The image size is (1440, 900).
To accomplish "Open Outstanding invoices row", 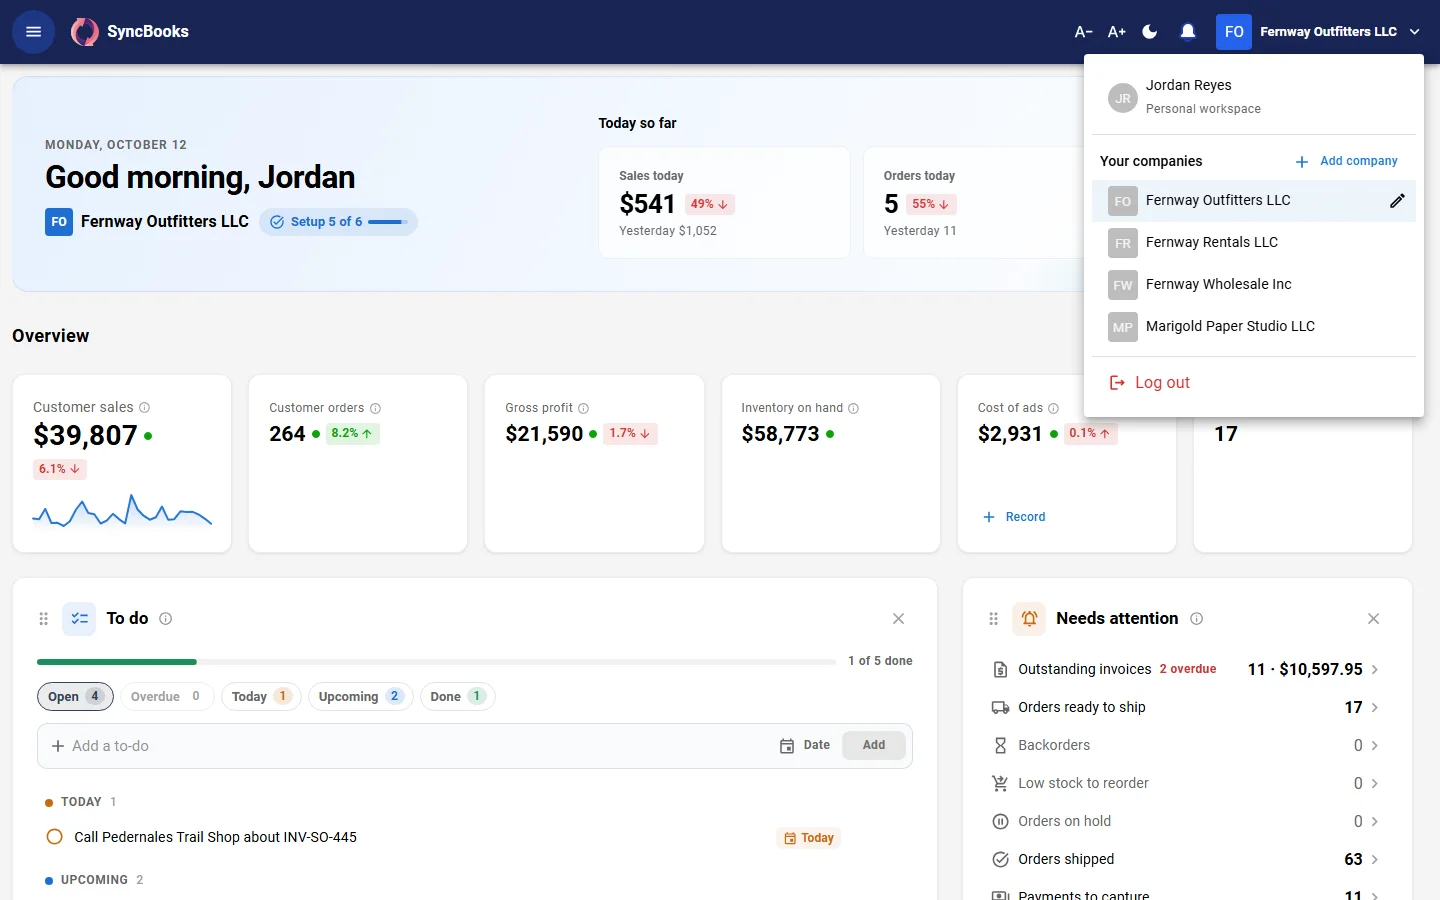I will tap(1186, 670).
